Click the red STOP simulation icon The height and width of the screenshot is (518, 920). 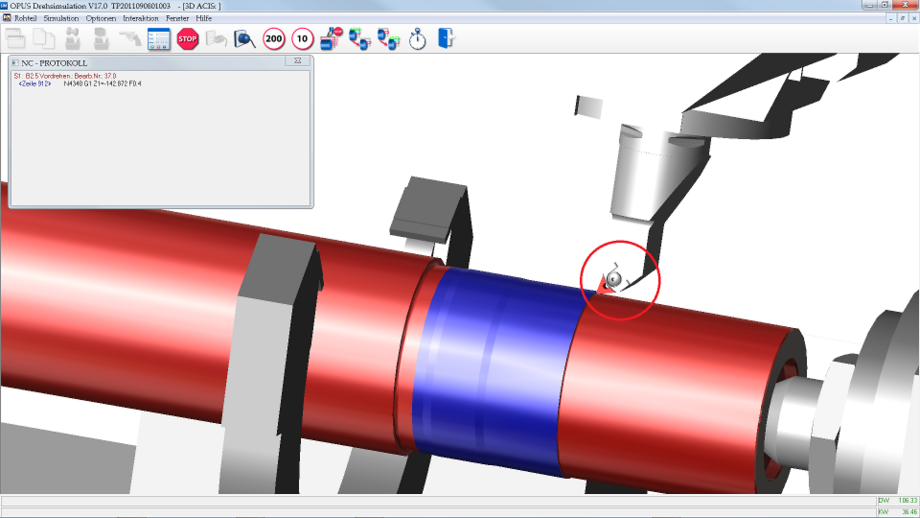tap(187, 39)
